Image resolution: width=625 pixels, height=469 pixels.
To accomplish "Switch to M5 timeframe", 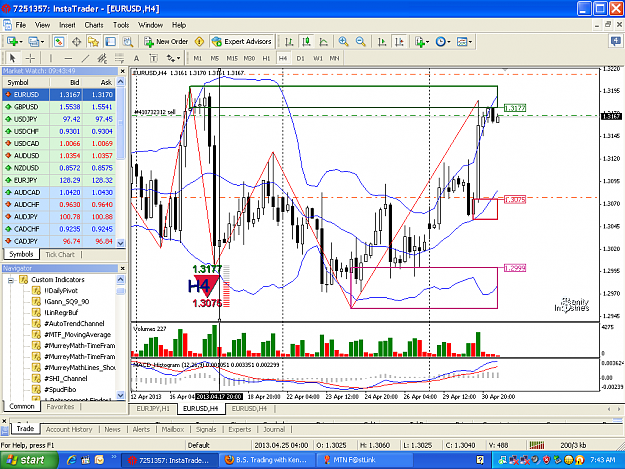I will click(214, 58).
